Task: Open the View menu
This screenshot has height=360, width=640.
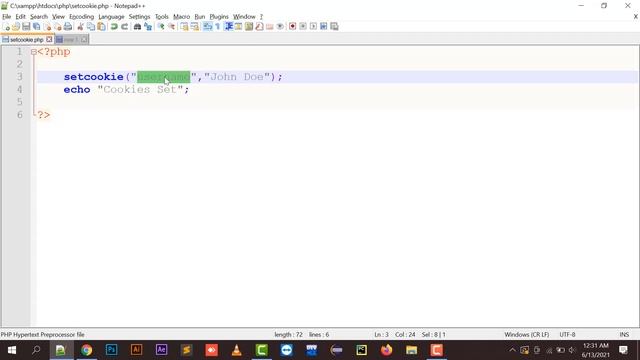Action: [58, 17]
